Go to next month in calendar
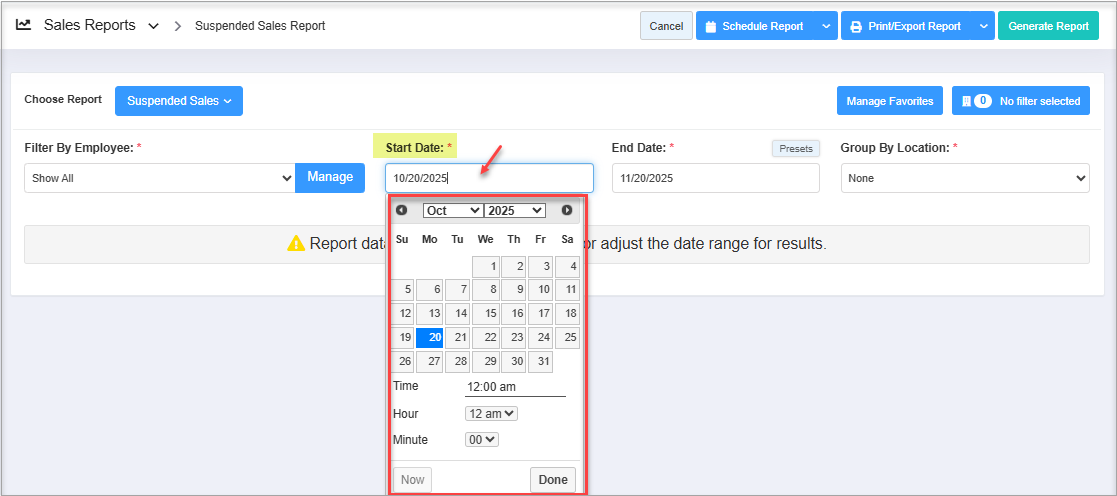The image size is (1117, 496). tap(567, 210)
